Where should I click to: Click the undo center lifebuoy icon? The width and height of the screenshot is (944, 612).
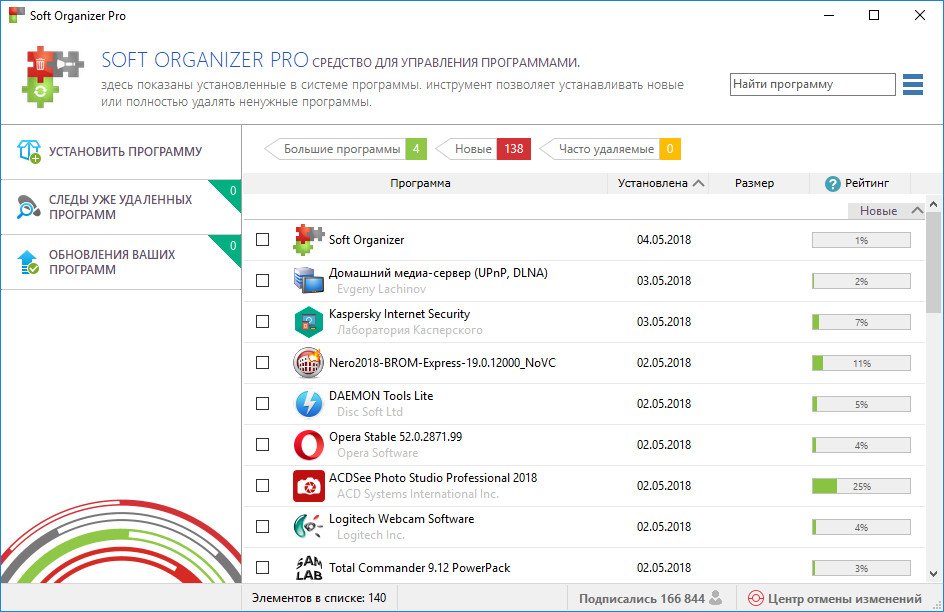(756, 598)
